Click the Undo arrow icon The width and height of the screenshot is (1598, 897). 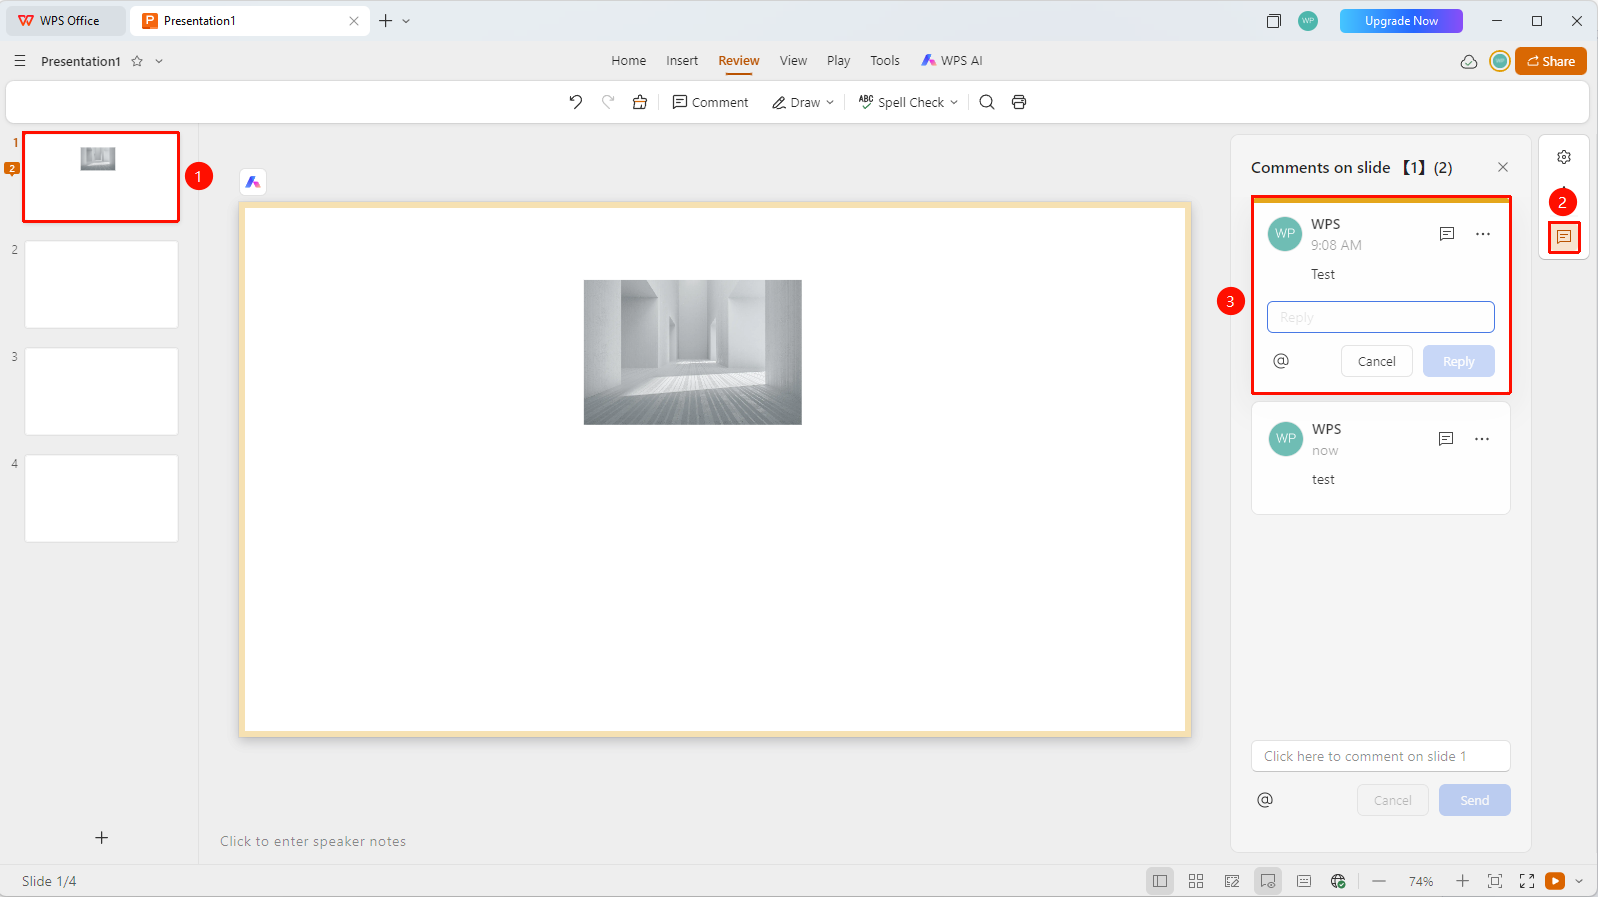(576, 102)
